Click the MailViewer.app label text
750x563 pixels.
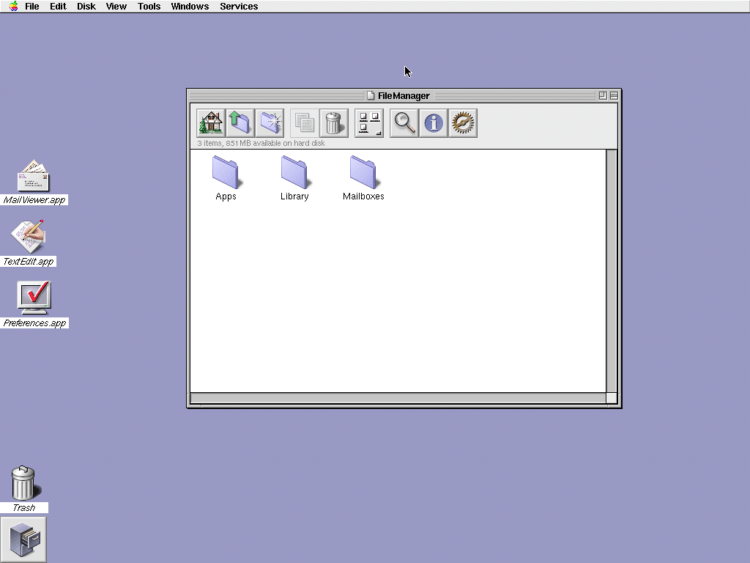tap(34, 200)
